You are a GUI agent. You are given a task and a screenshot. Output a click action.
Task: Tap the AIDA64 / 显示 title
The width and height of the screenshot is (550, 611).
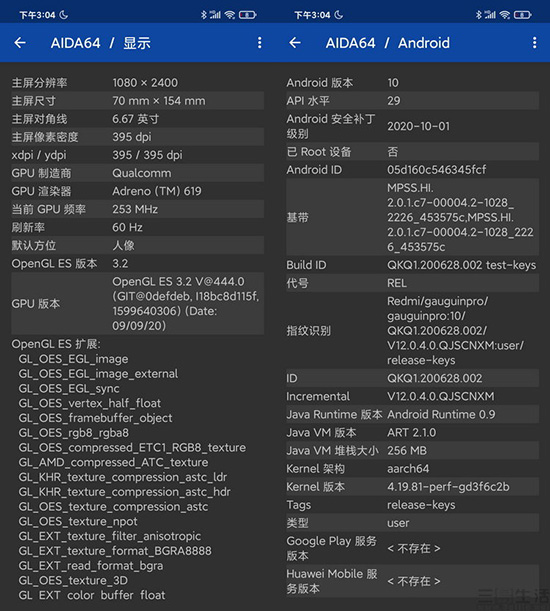pos(101,43)
